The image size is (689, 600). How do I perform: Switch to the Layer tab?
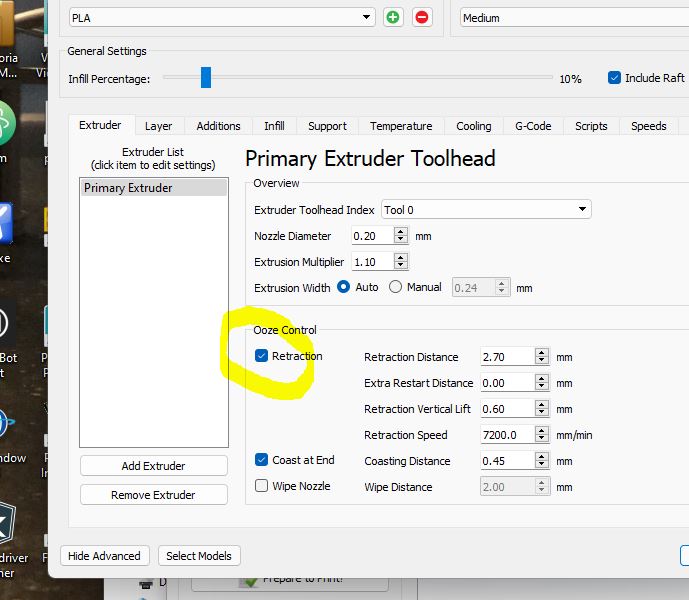(x=159, y=126)
